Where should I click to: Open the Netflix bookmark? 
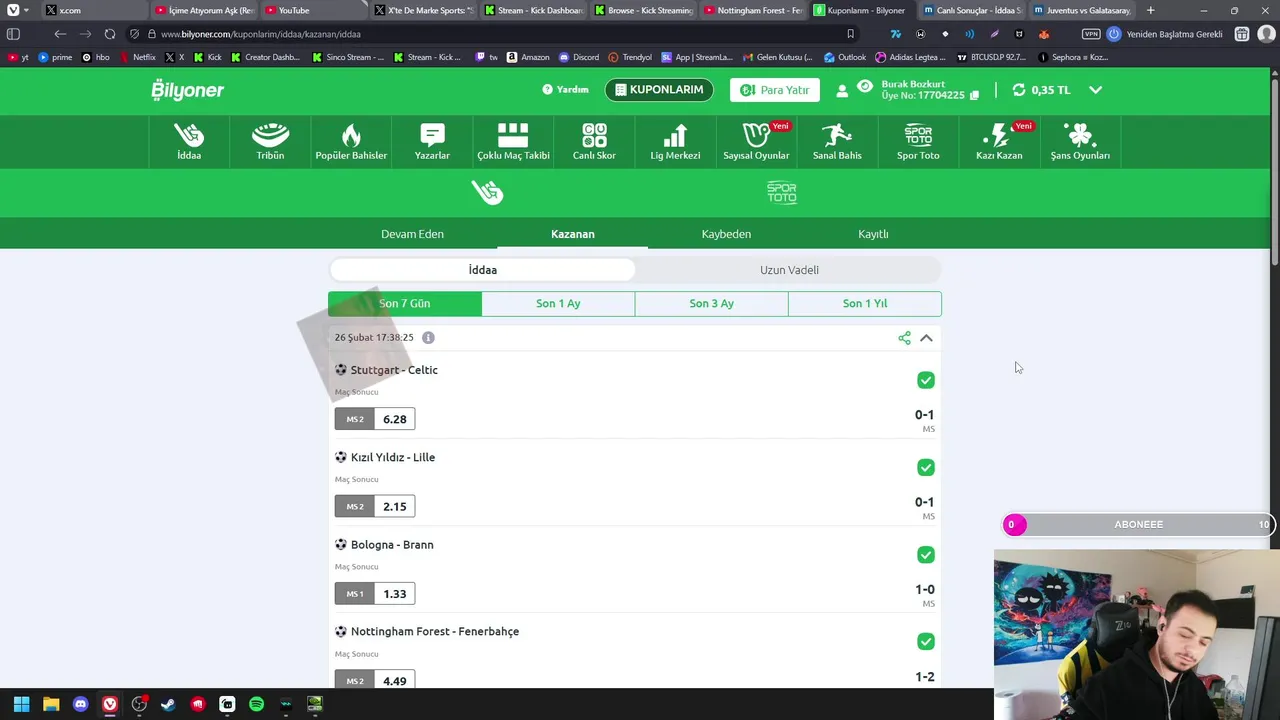(x=137, y=57)
